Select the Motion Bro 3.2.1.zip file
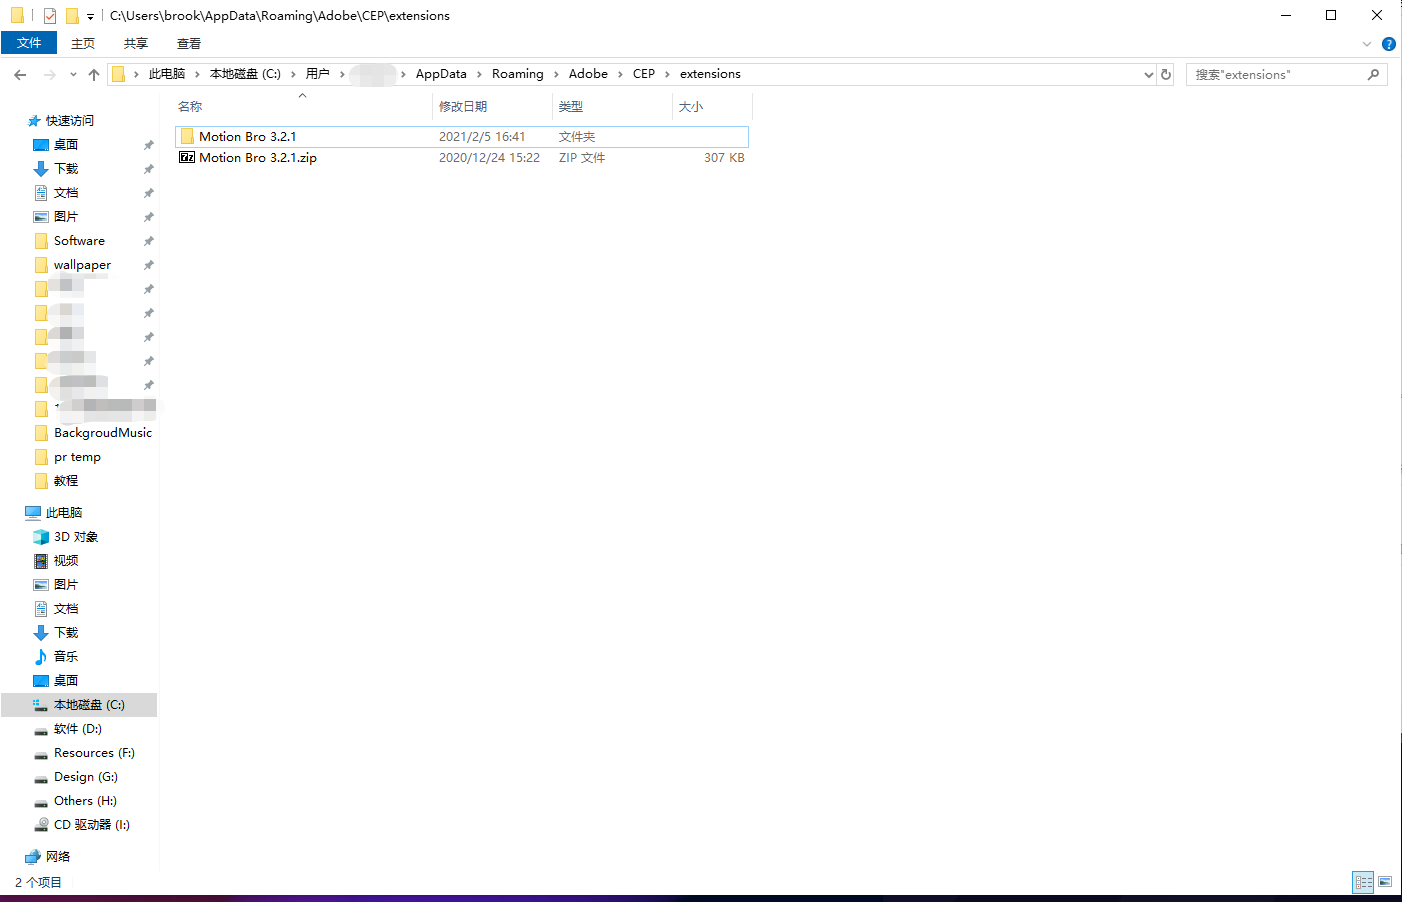The width and height of the screenshot is (1402, 902). click(x=462, y=158)
